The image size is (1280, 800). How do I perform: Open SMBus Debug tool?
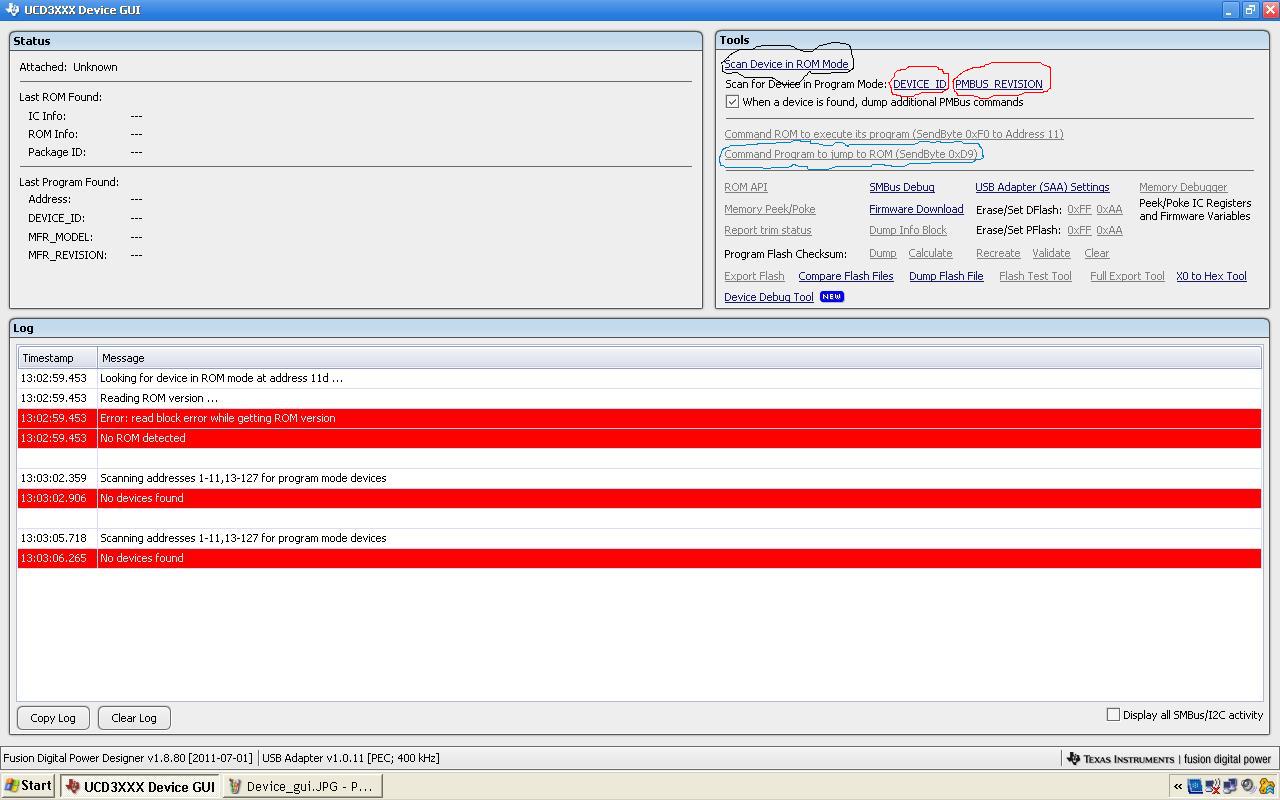pos(901,187)
